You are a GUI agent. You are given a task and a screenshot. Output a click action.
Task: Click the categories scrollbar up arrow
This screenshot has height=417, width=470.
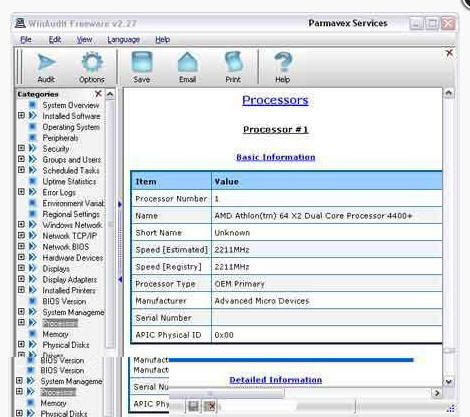pos(110,94)
